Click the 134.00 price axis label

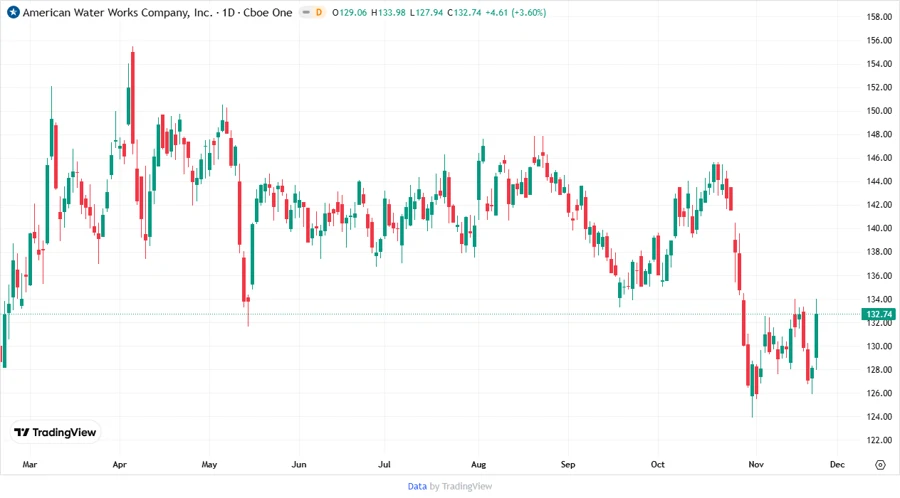click(879, 299)
